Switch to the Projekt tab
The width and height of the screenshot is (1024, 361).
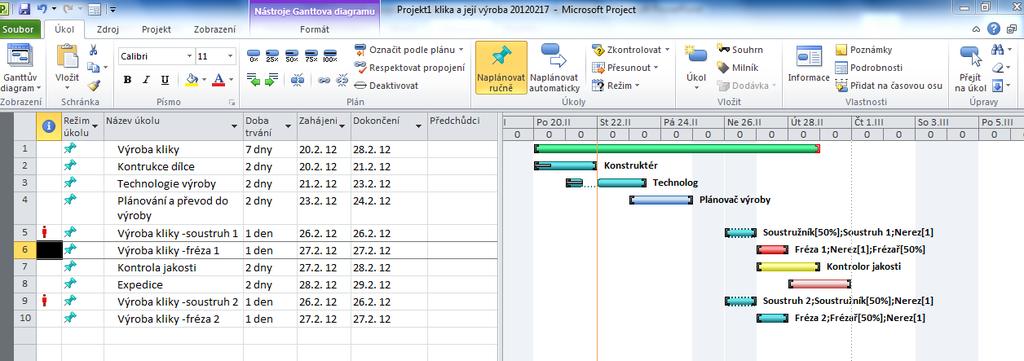[156, 29]
